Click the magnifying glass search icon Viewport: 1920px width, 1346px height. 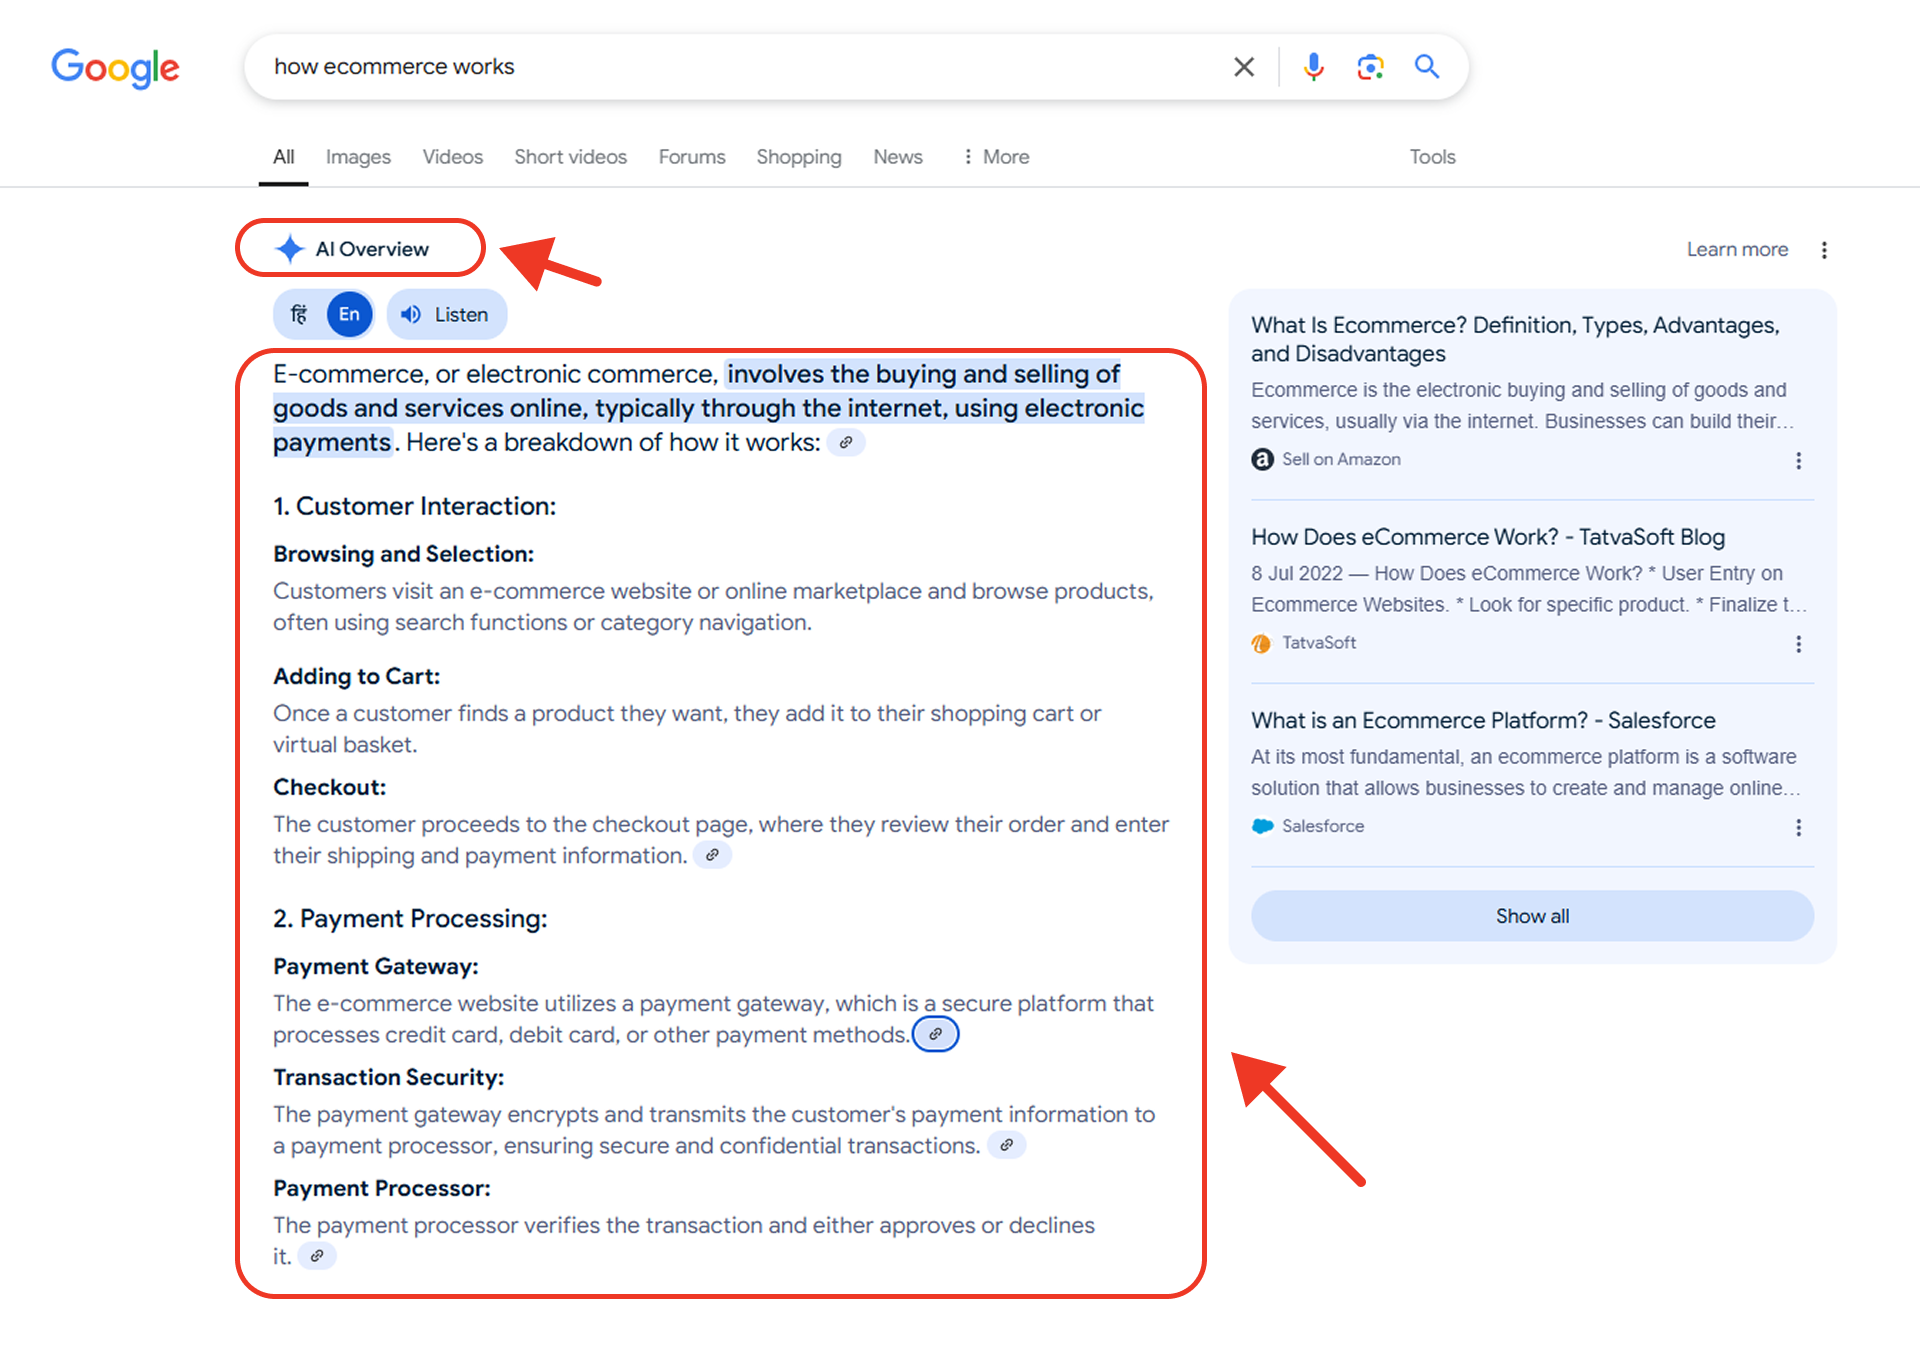[x=1426, y=67]
